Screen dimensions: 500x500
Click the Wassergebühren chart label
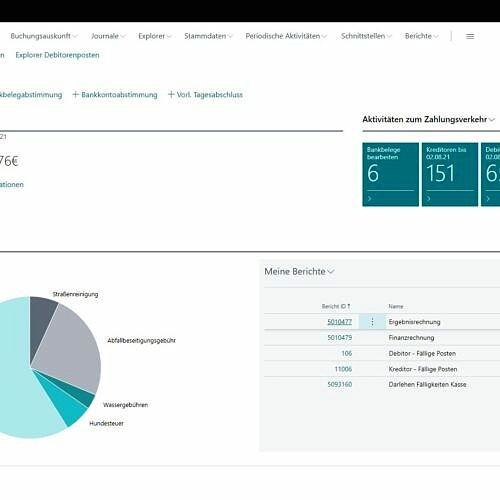(125, 405)
